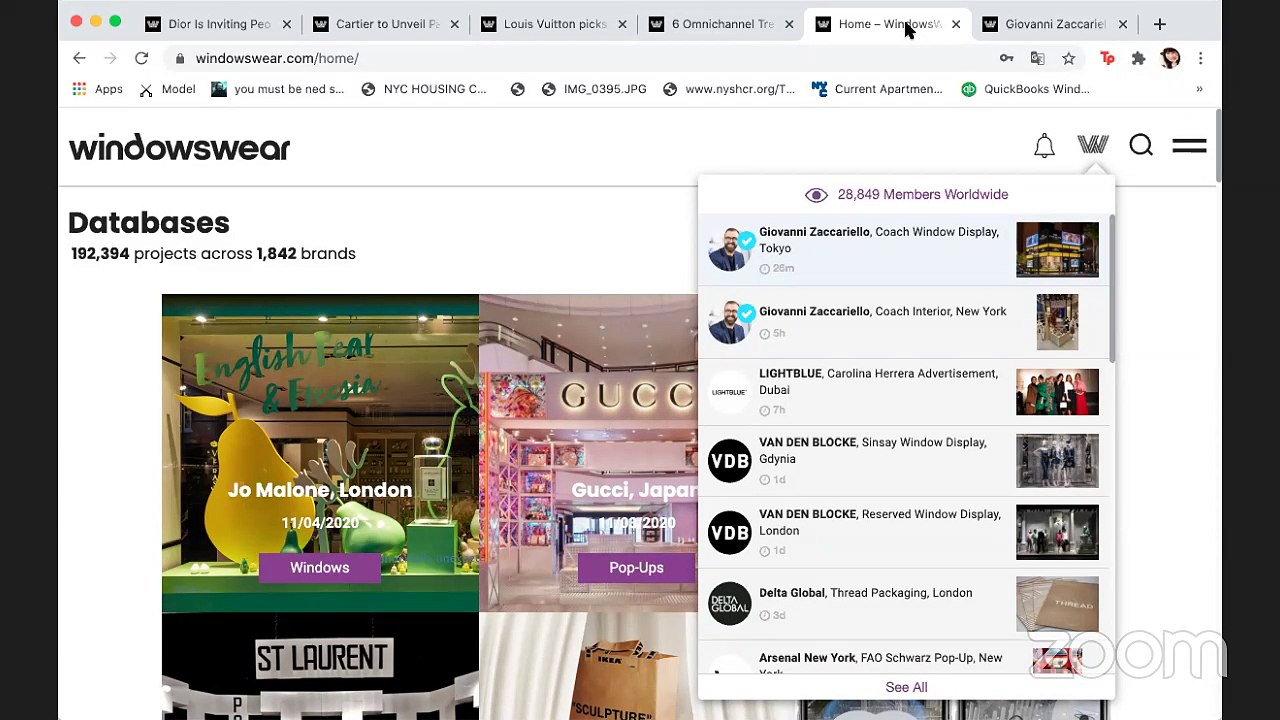Open VAN DEN BLOCKE Reserved Window Display entry
Viewport: 1280px width, 720px height.
[x=903, y=532]
